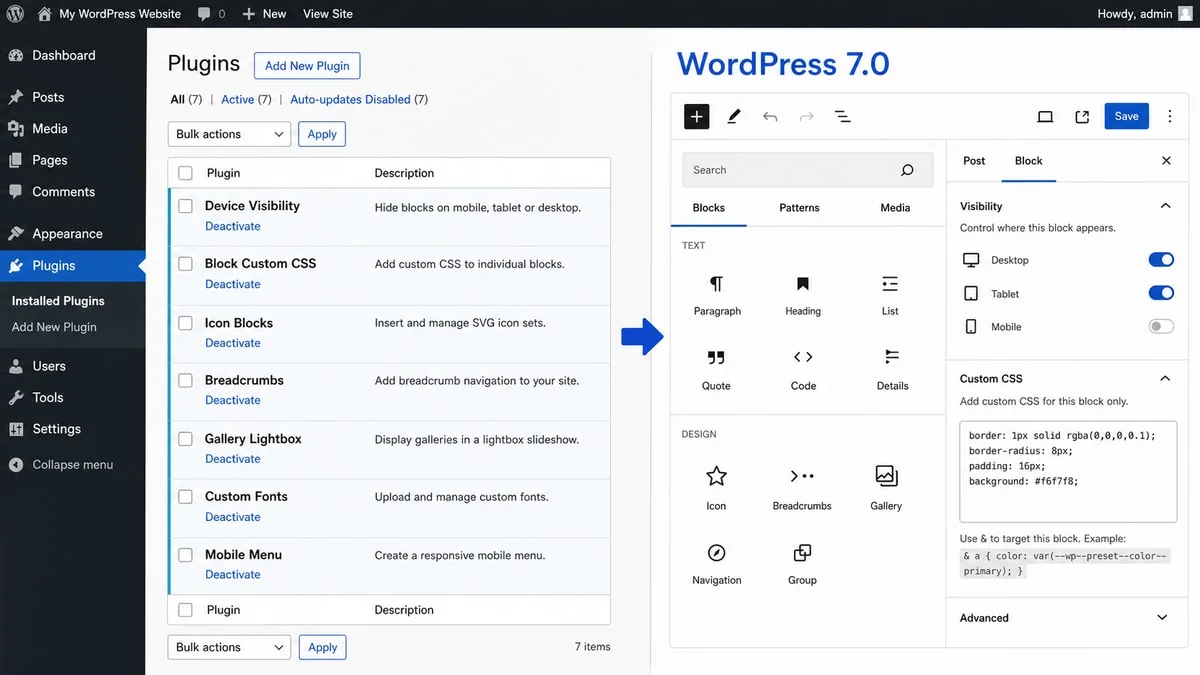
Task: Check the Block Custom CSS plugin checkbox
Action: click(185, 264)
